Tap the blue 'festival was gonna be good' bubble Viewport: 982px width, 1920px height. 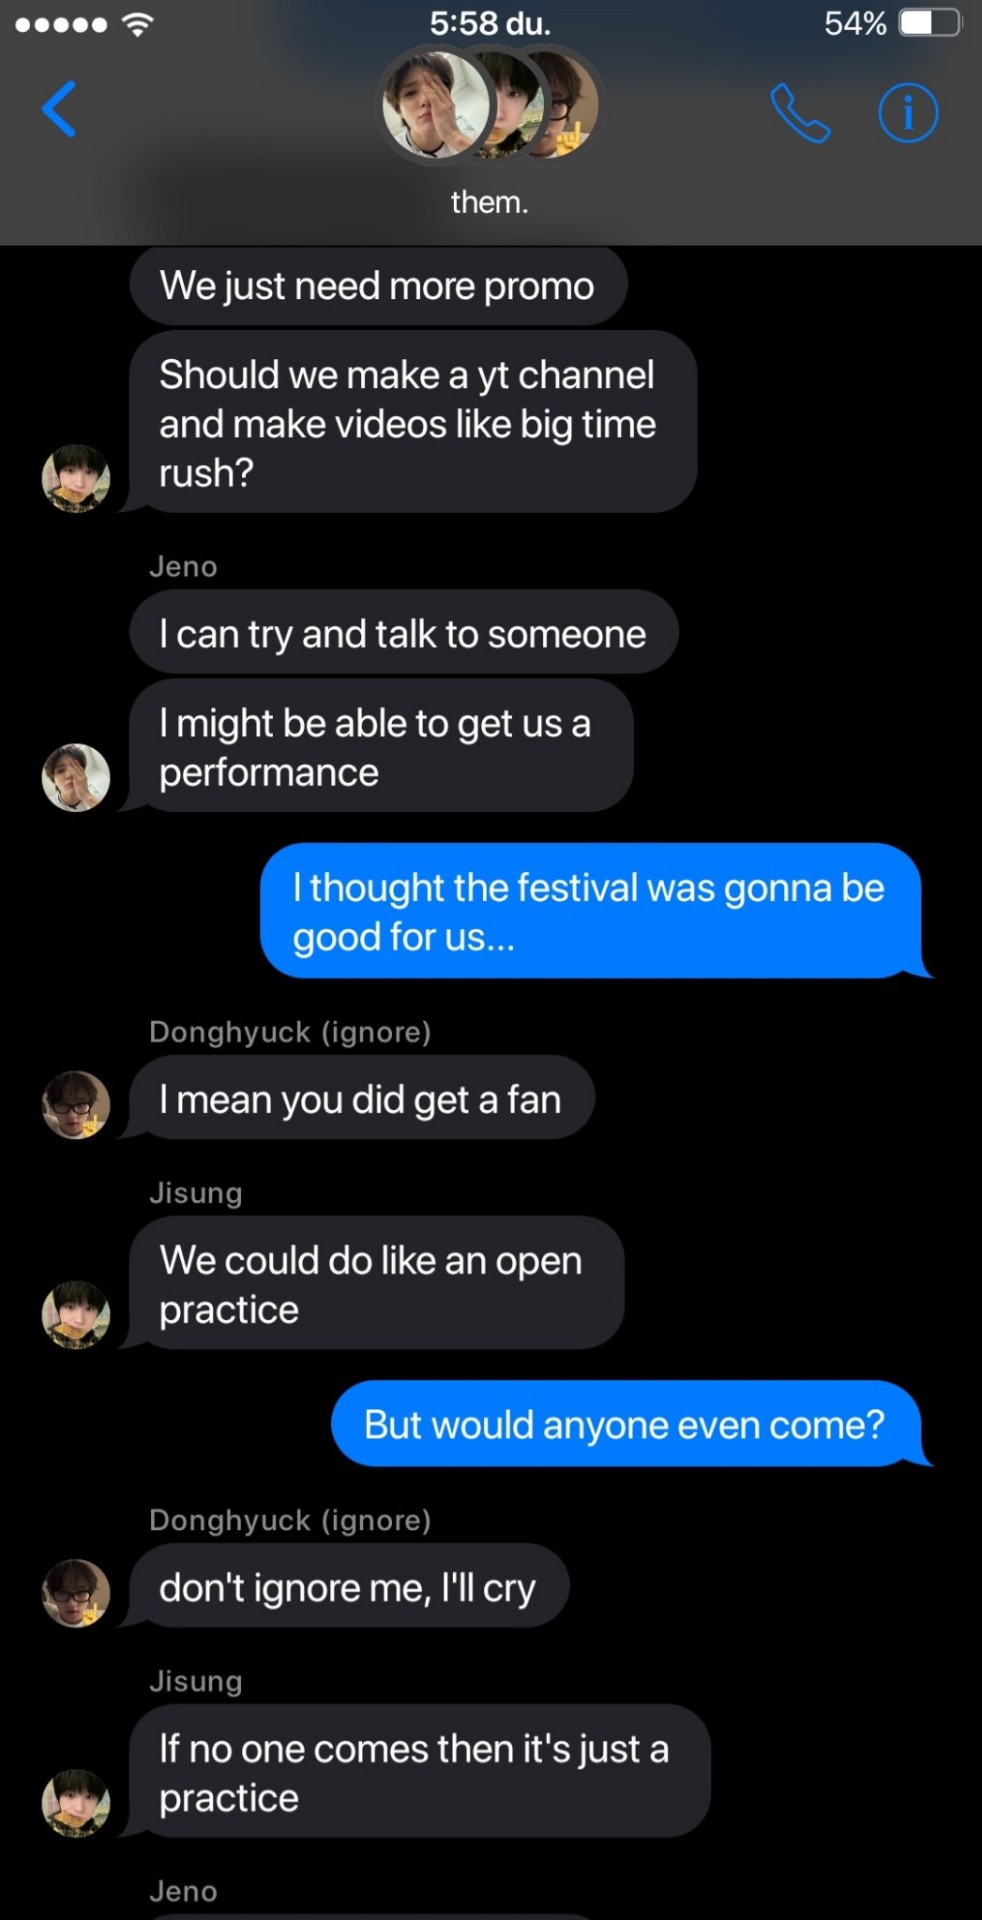pyautogui.click(x=589, y=911)
